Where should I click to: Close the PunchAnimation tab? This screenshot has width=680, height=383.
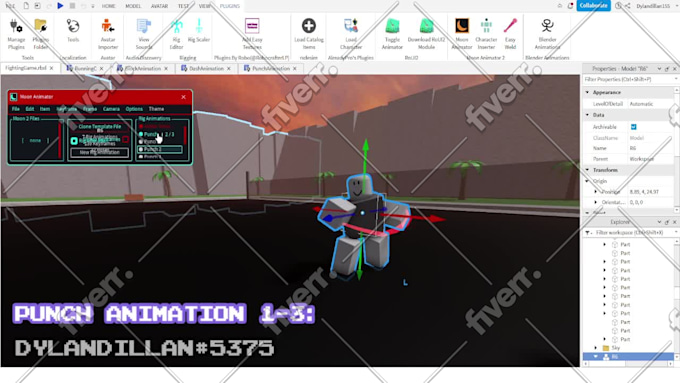coord(295,69)
